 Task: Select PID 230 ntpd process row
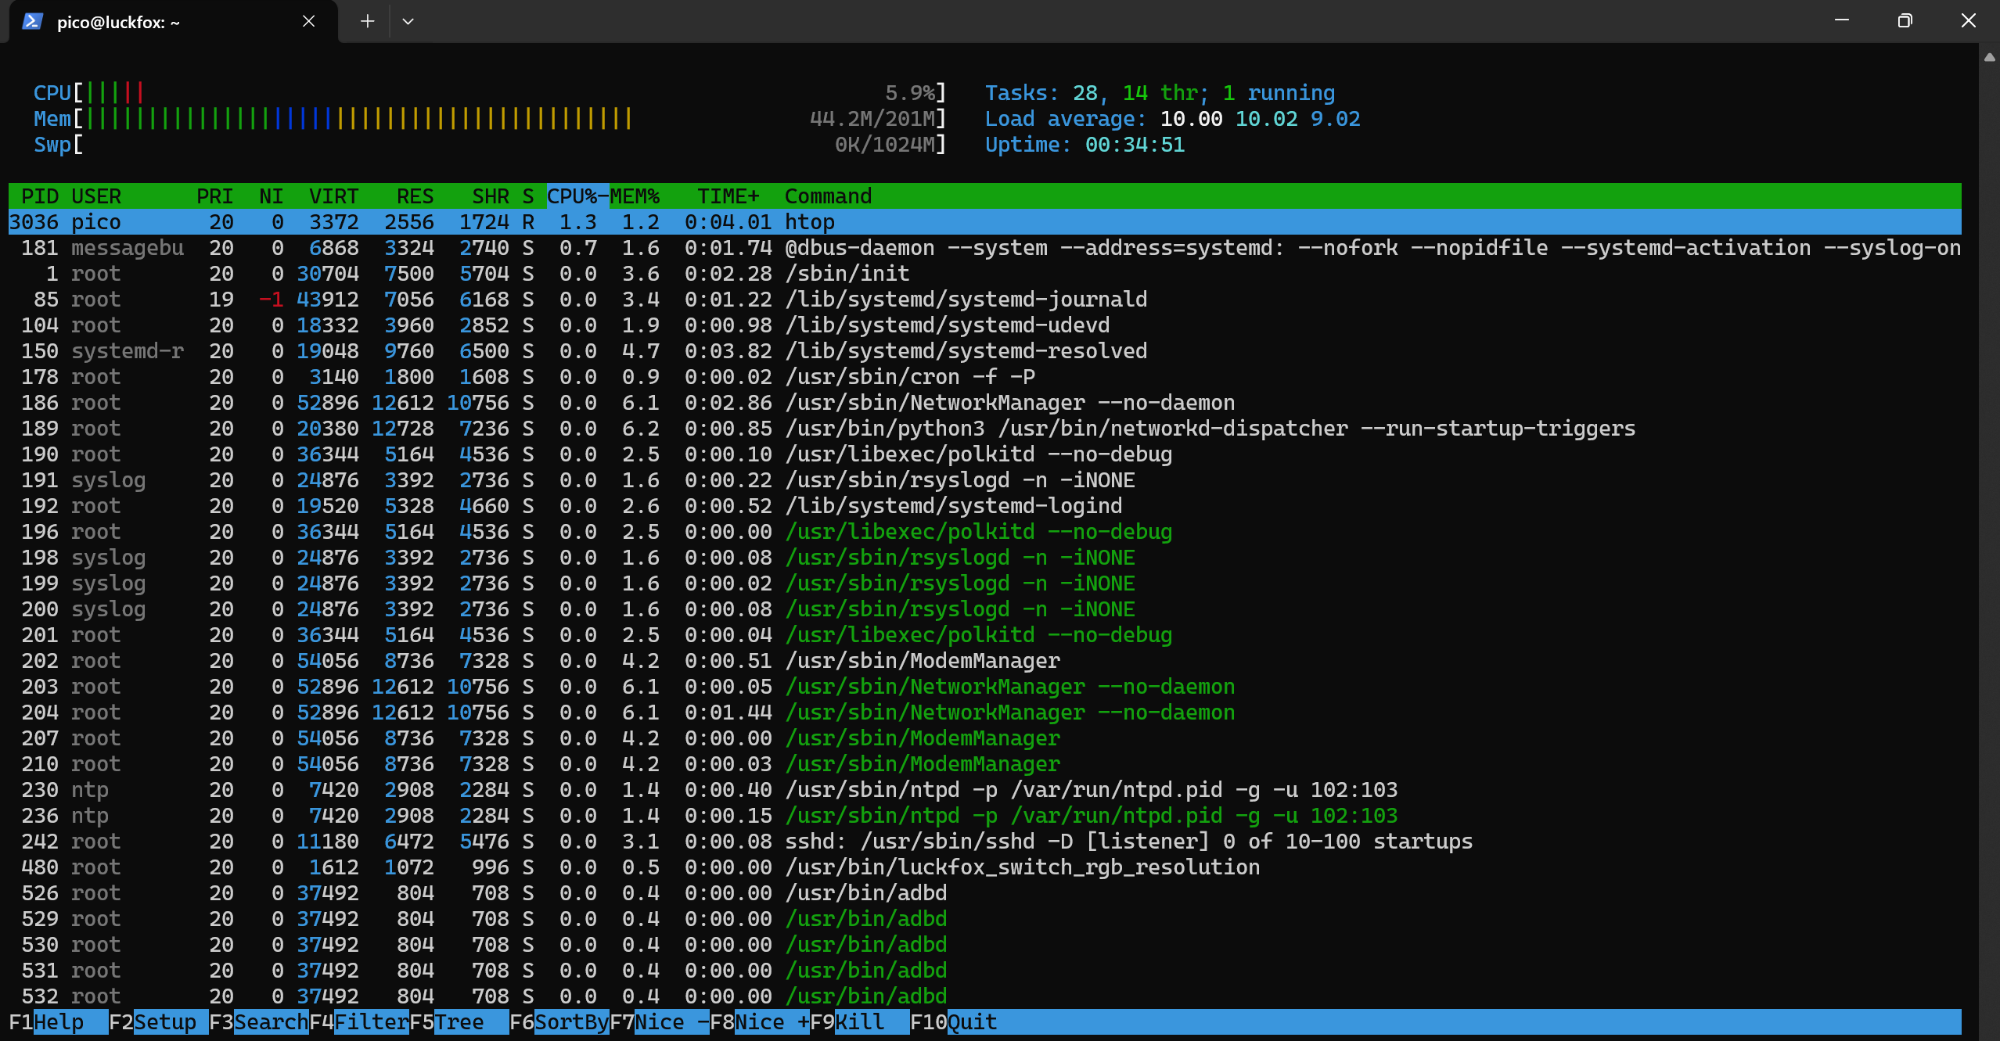[x=985, y=790]
